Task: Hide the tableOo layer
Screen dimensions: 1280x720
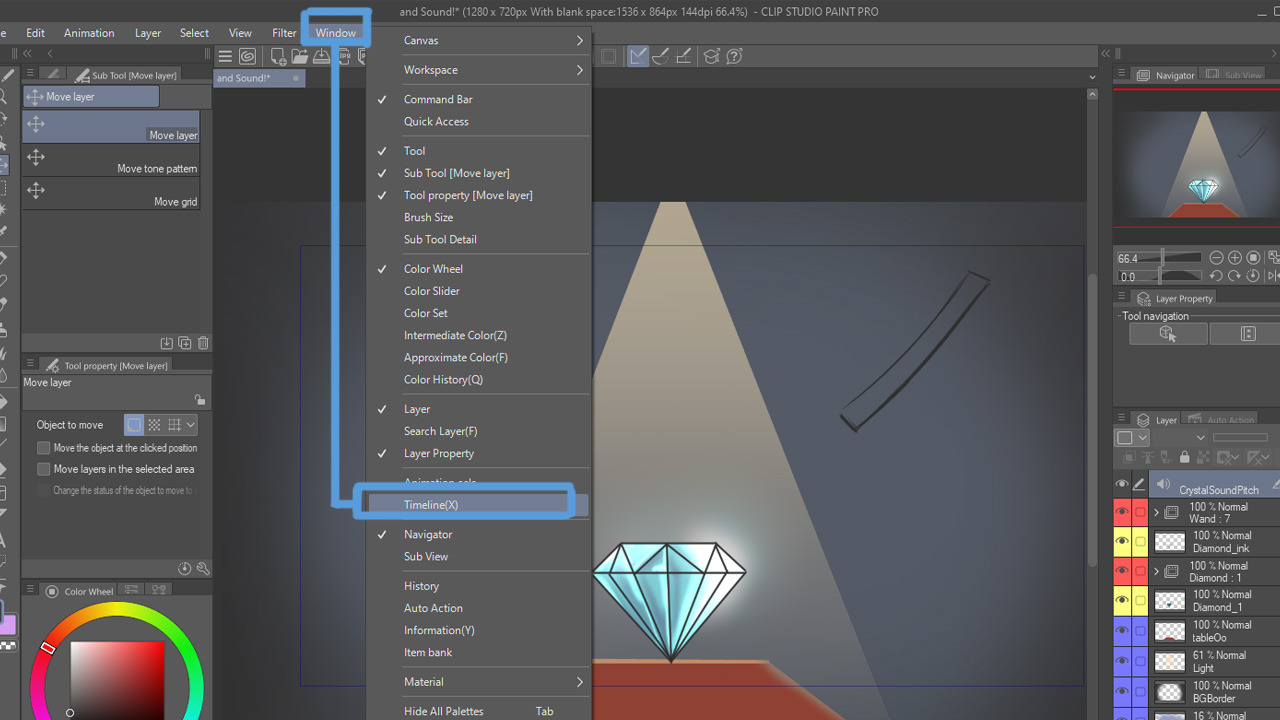Action: coord(1122,631)
